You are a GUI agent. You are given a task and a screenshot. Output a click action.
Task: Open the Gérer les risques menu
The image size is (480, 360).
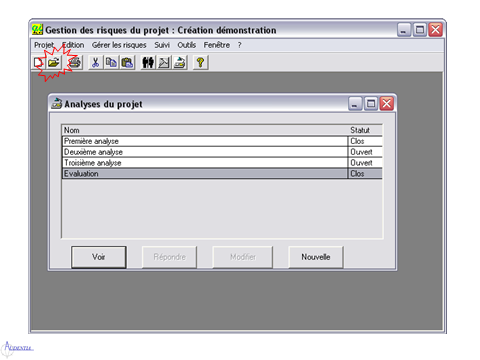(119, 45)
